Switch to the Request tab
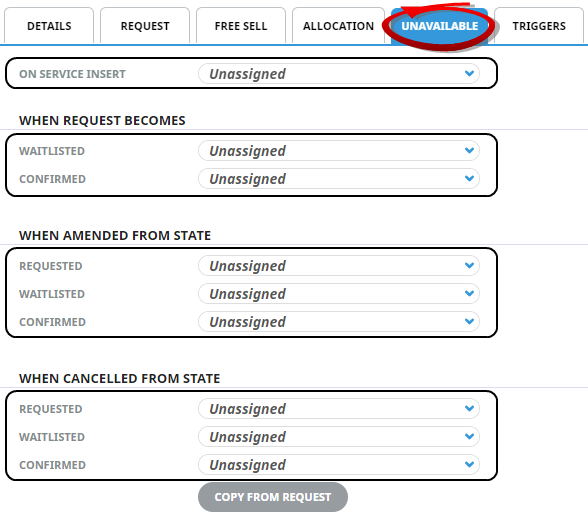Screen dimensions: 588x519 pos(145,26)
